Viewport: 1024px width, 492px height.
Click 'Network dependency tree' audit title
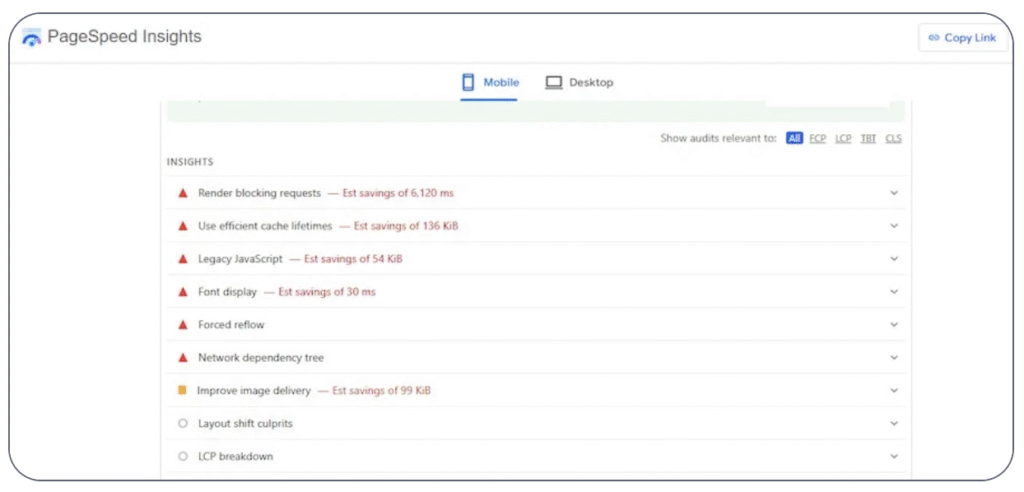pos(261,357)
